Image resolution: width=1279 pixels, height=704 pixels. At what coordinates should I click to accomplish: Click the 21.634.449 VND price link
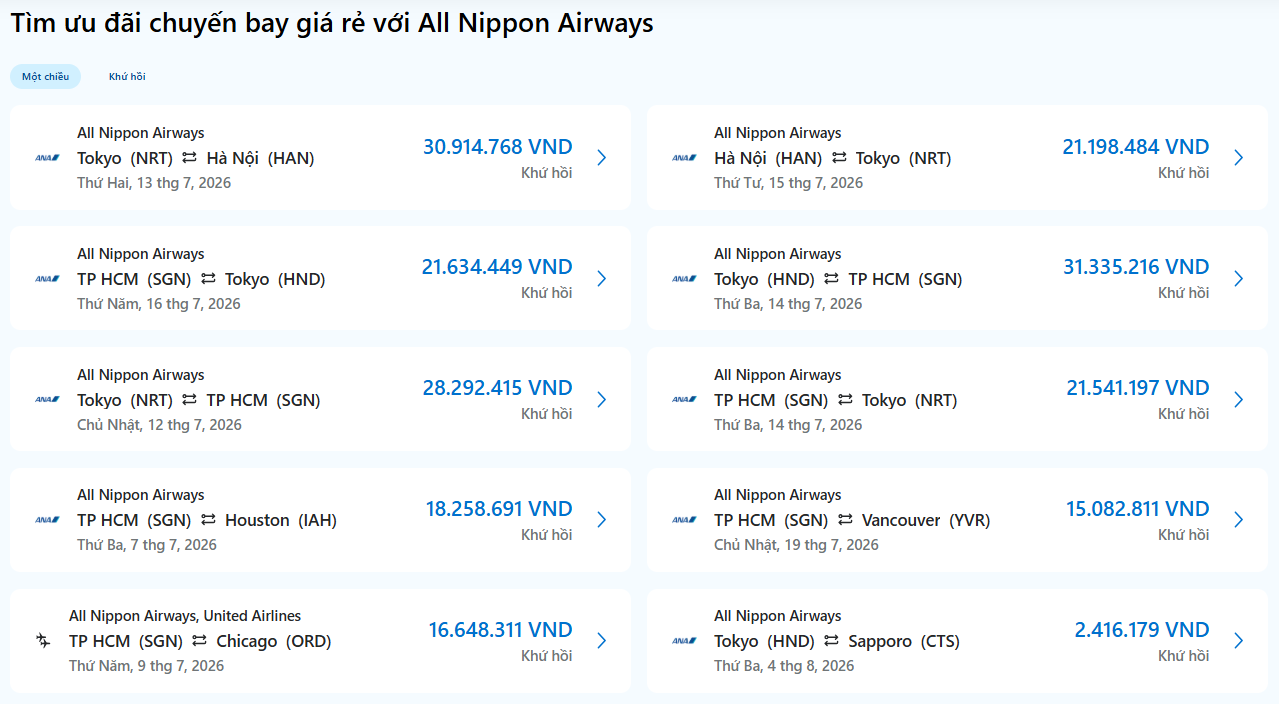coord(497,267)
